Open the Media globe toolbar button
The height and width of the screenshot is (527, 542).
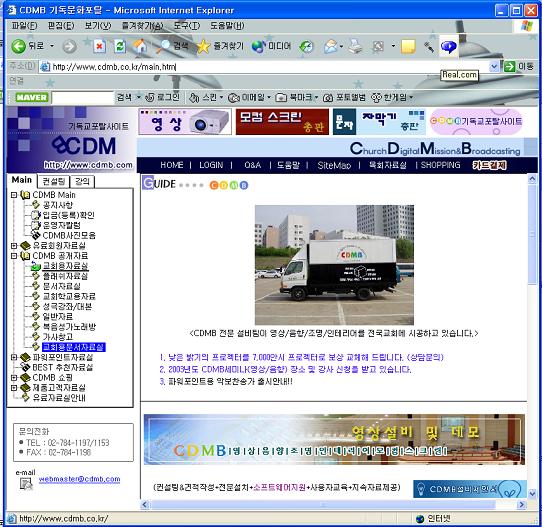click(x=271, y=46)
